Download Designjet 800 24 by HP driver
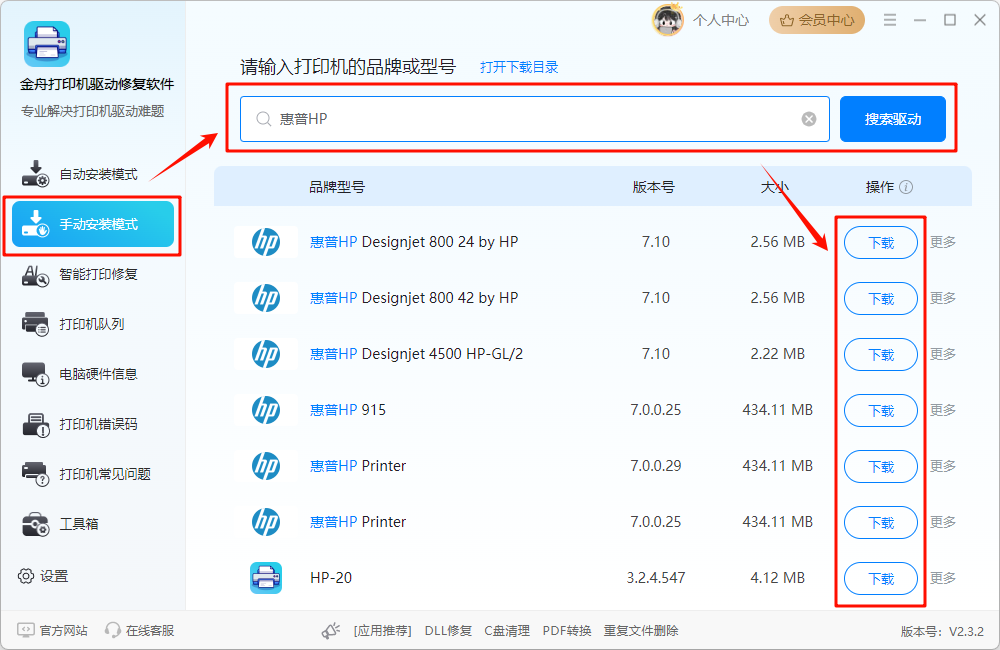 (881, 242)
